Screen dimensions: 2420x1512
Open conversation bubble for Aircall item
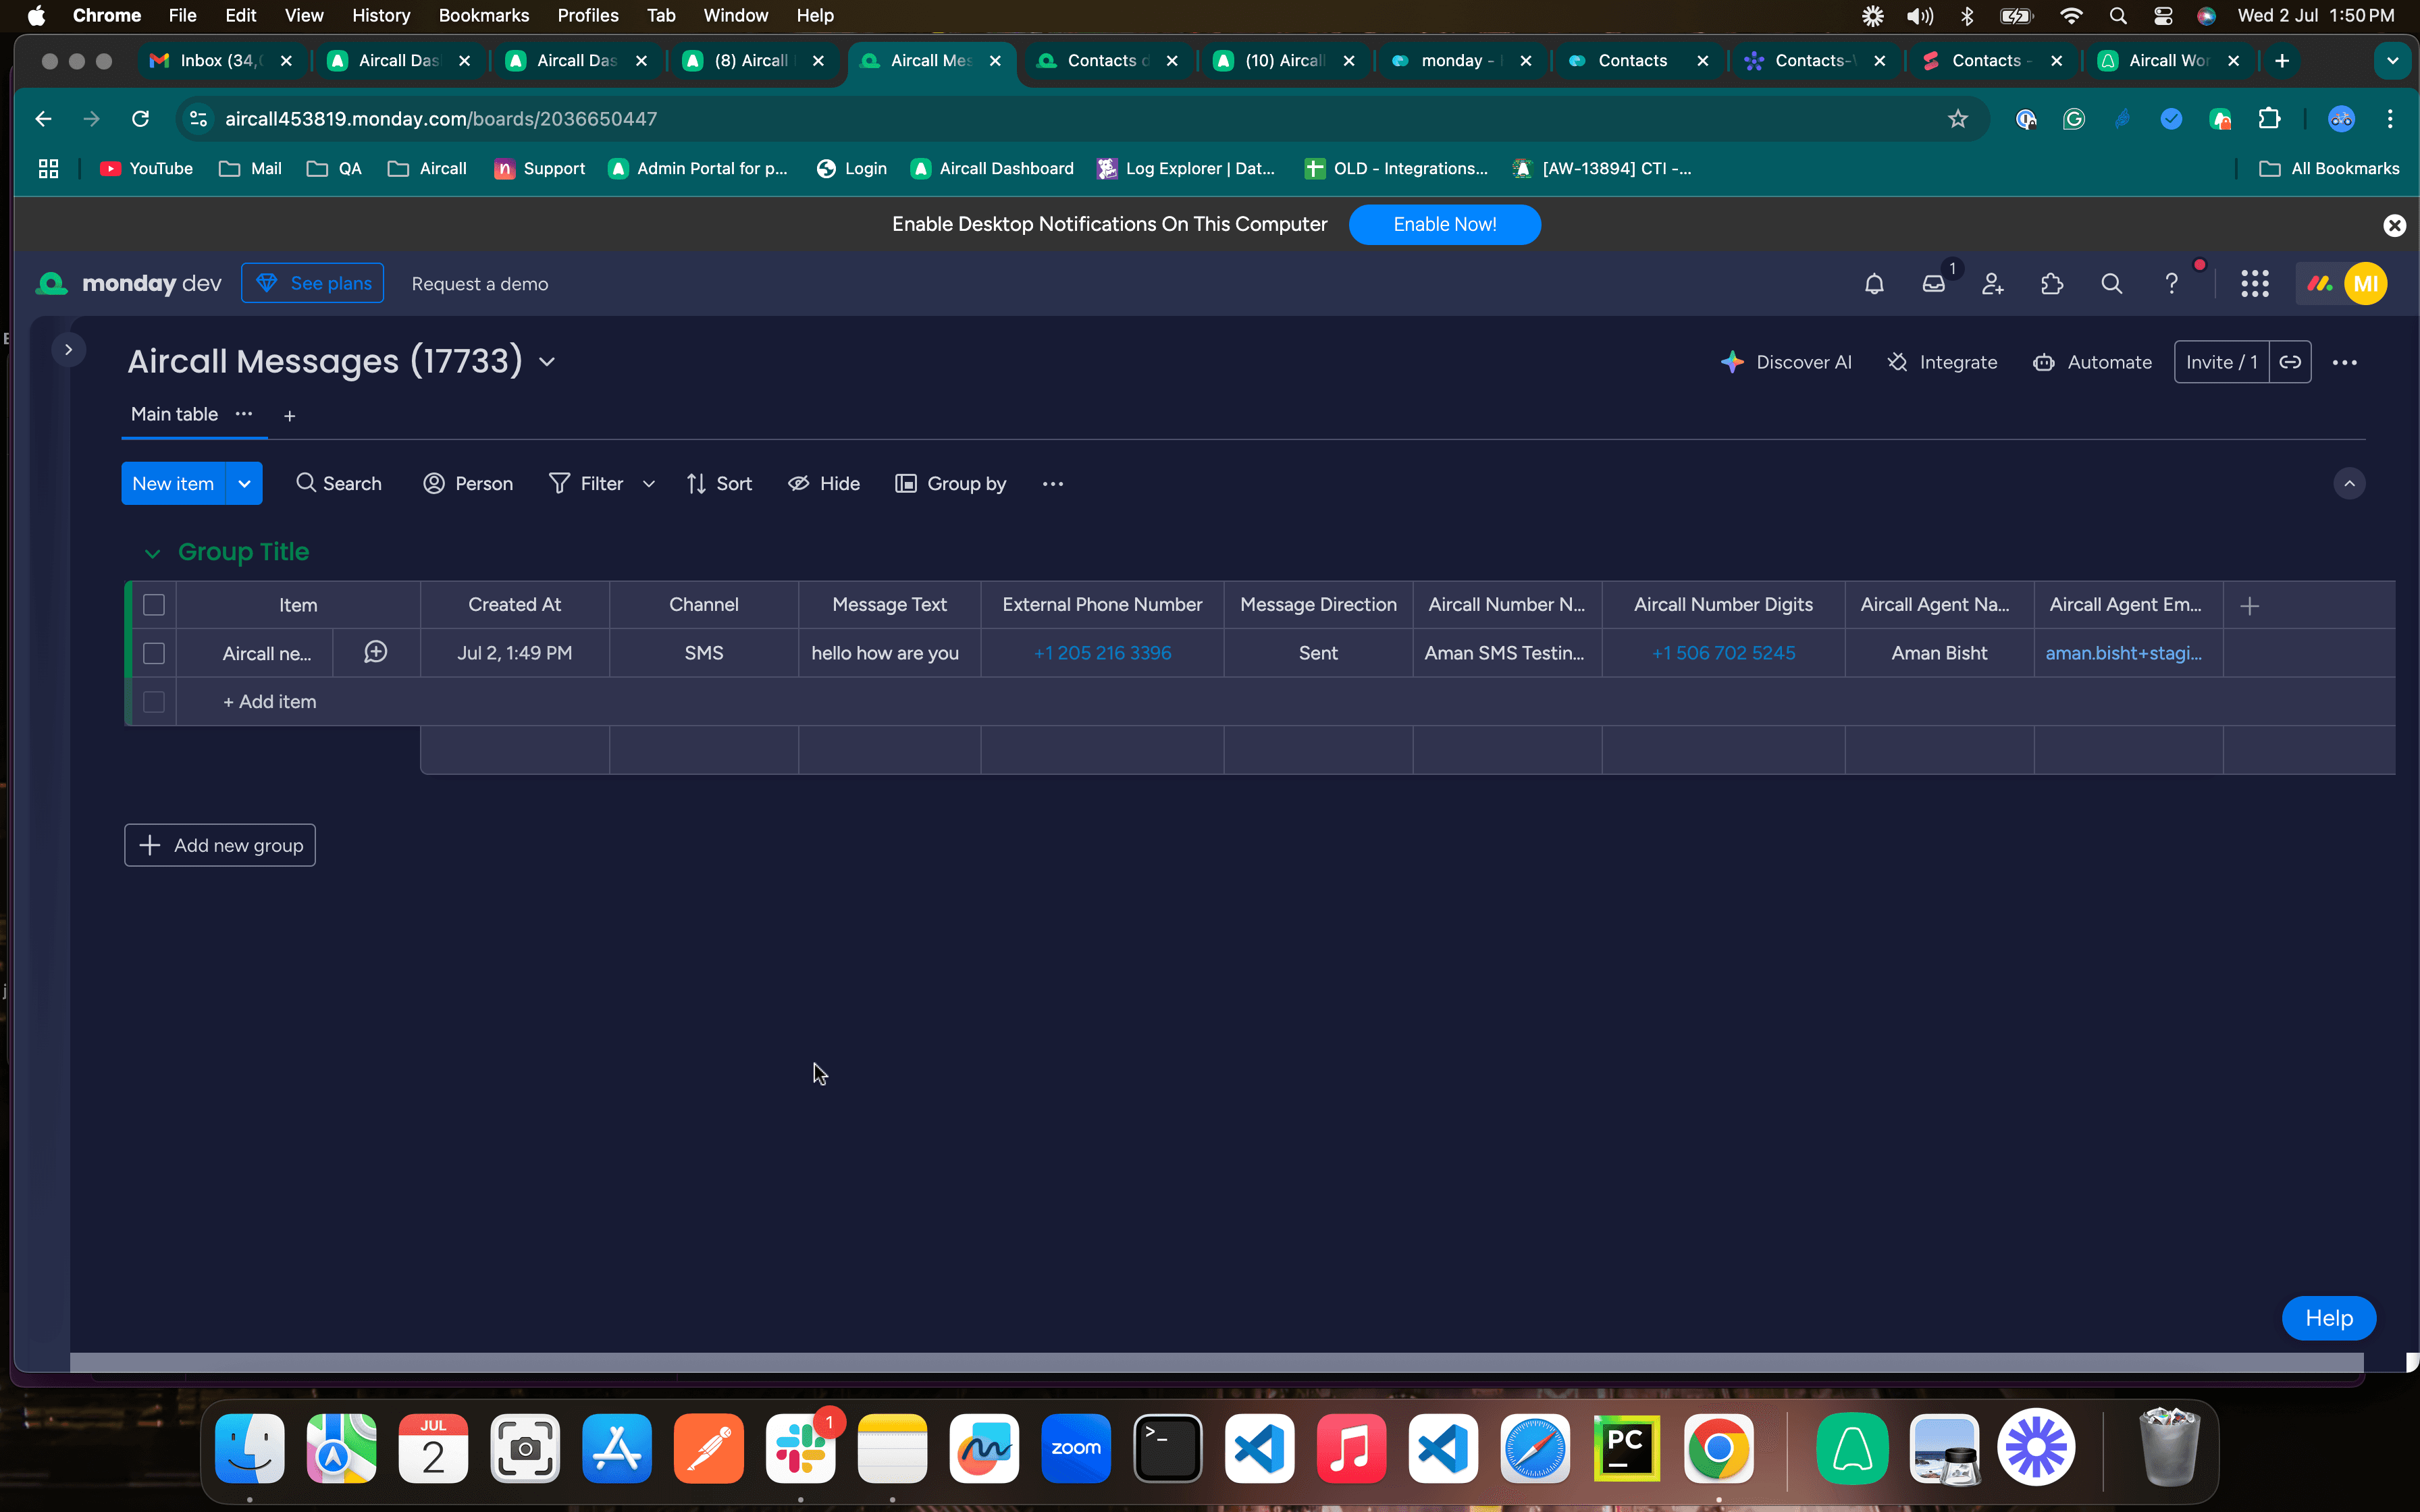pyautogui.click(x=376, y=652)
